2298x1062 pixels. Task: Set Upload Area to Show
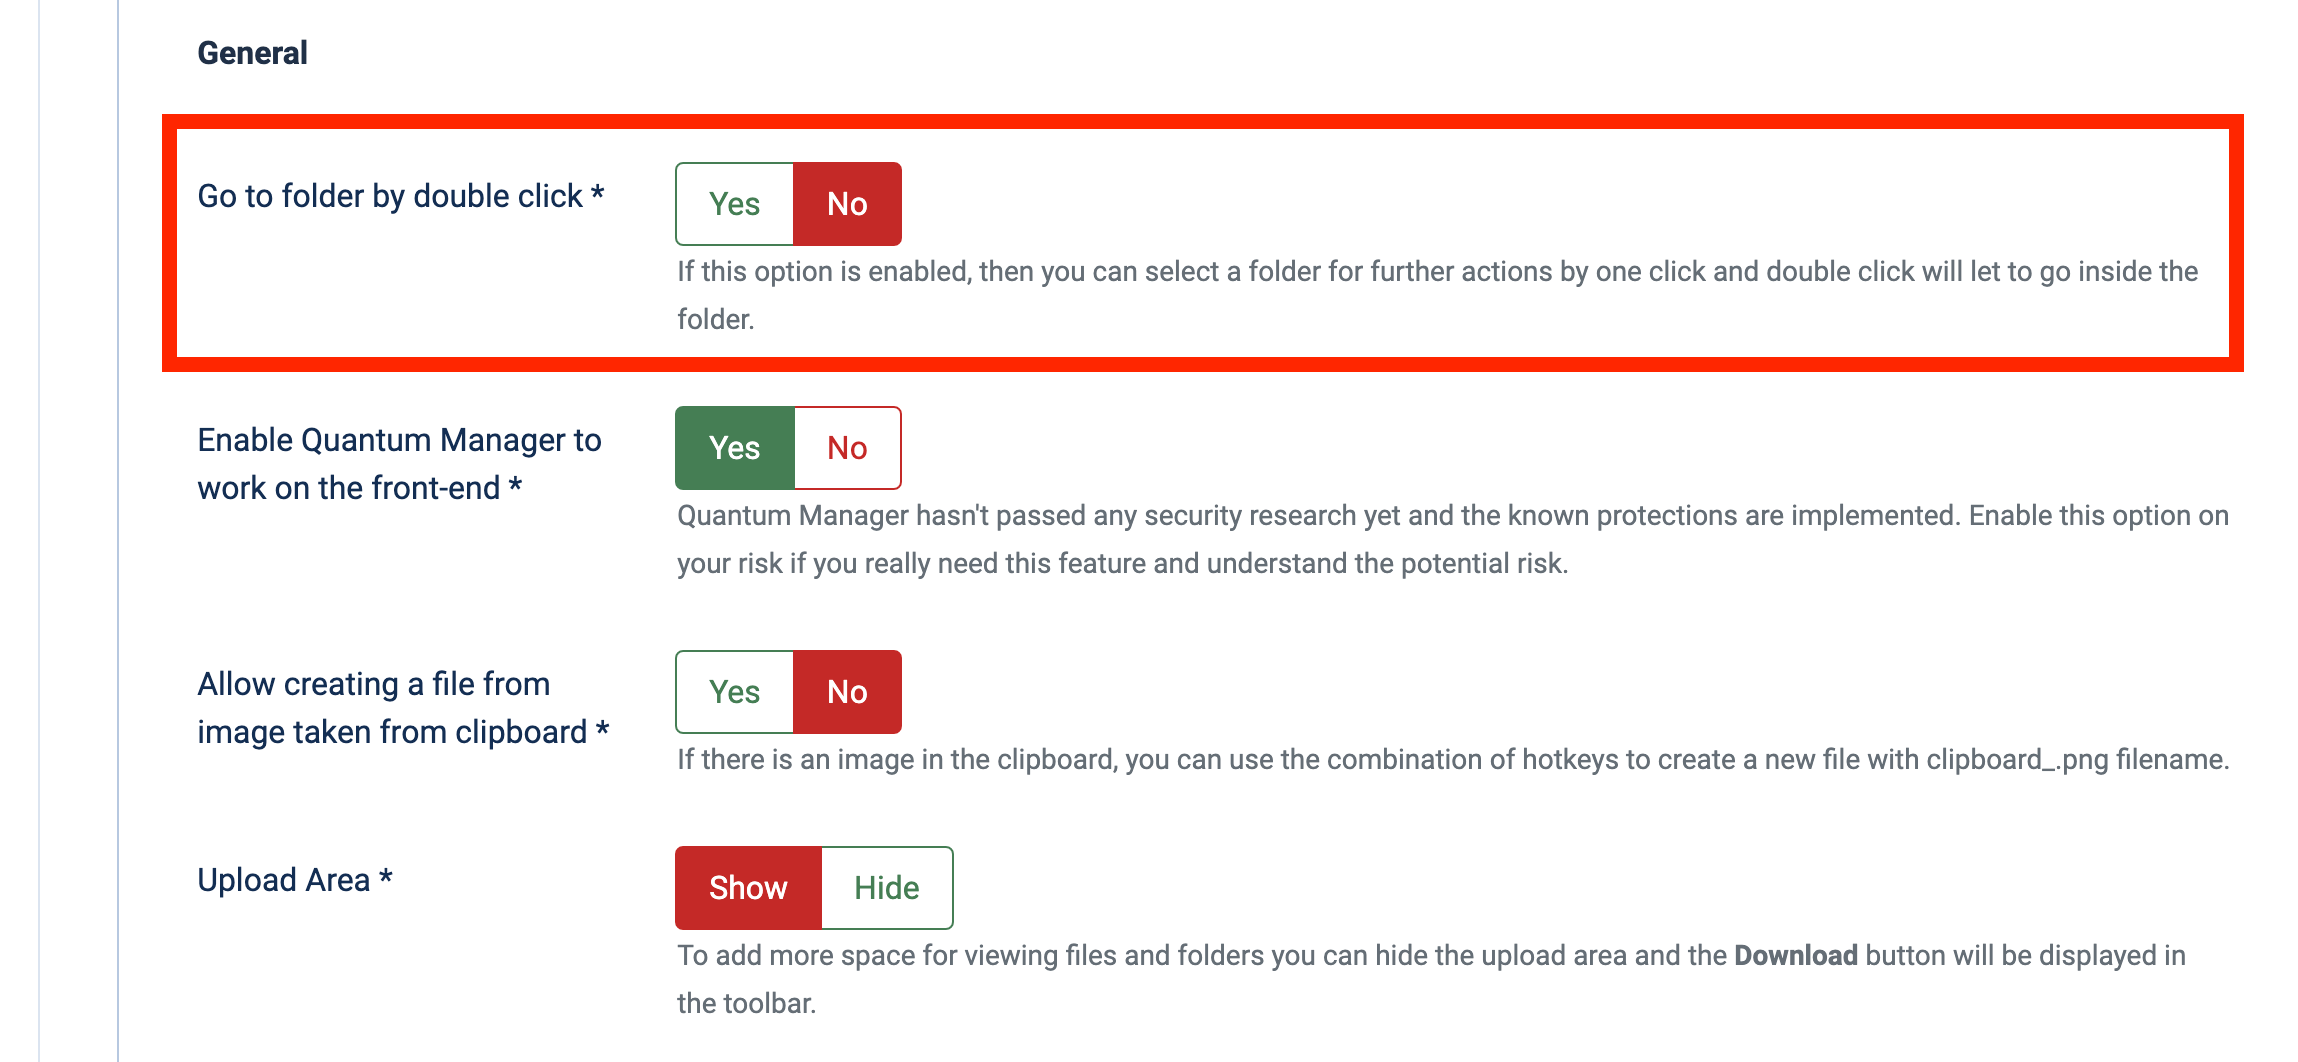pos(748,888)
